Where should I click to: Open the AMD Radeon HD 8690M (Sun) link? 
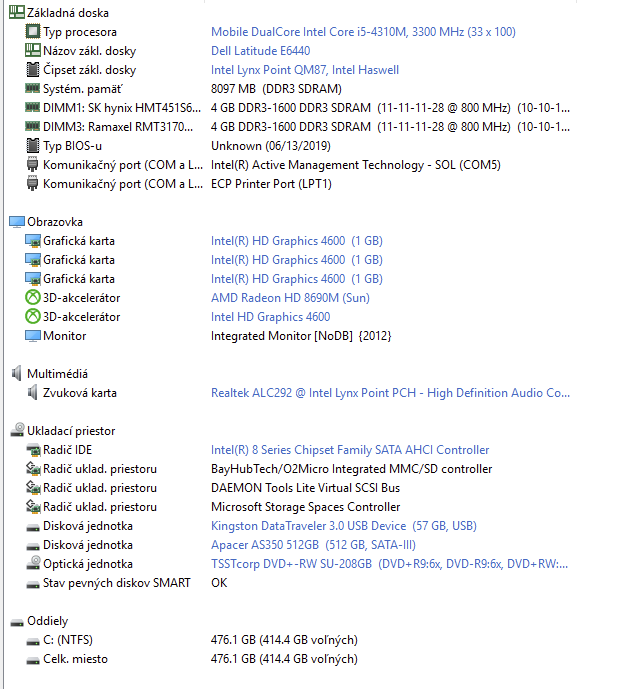click(290, 298)
